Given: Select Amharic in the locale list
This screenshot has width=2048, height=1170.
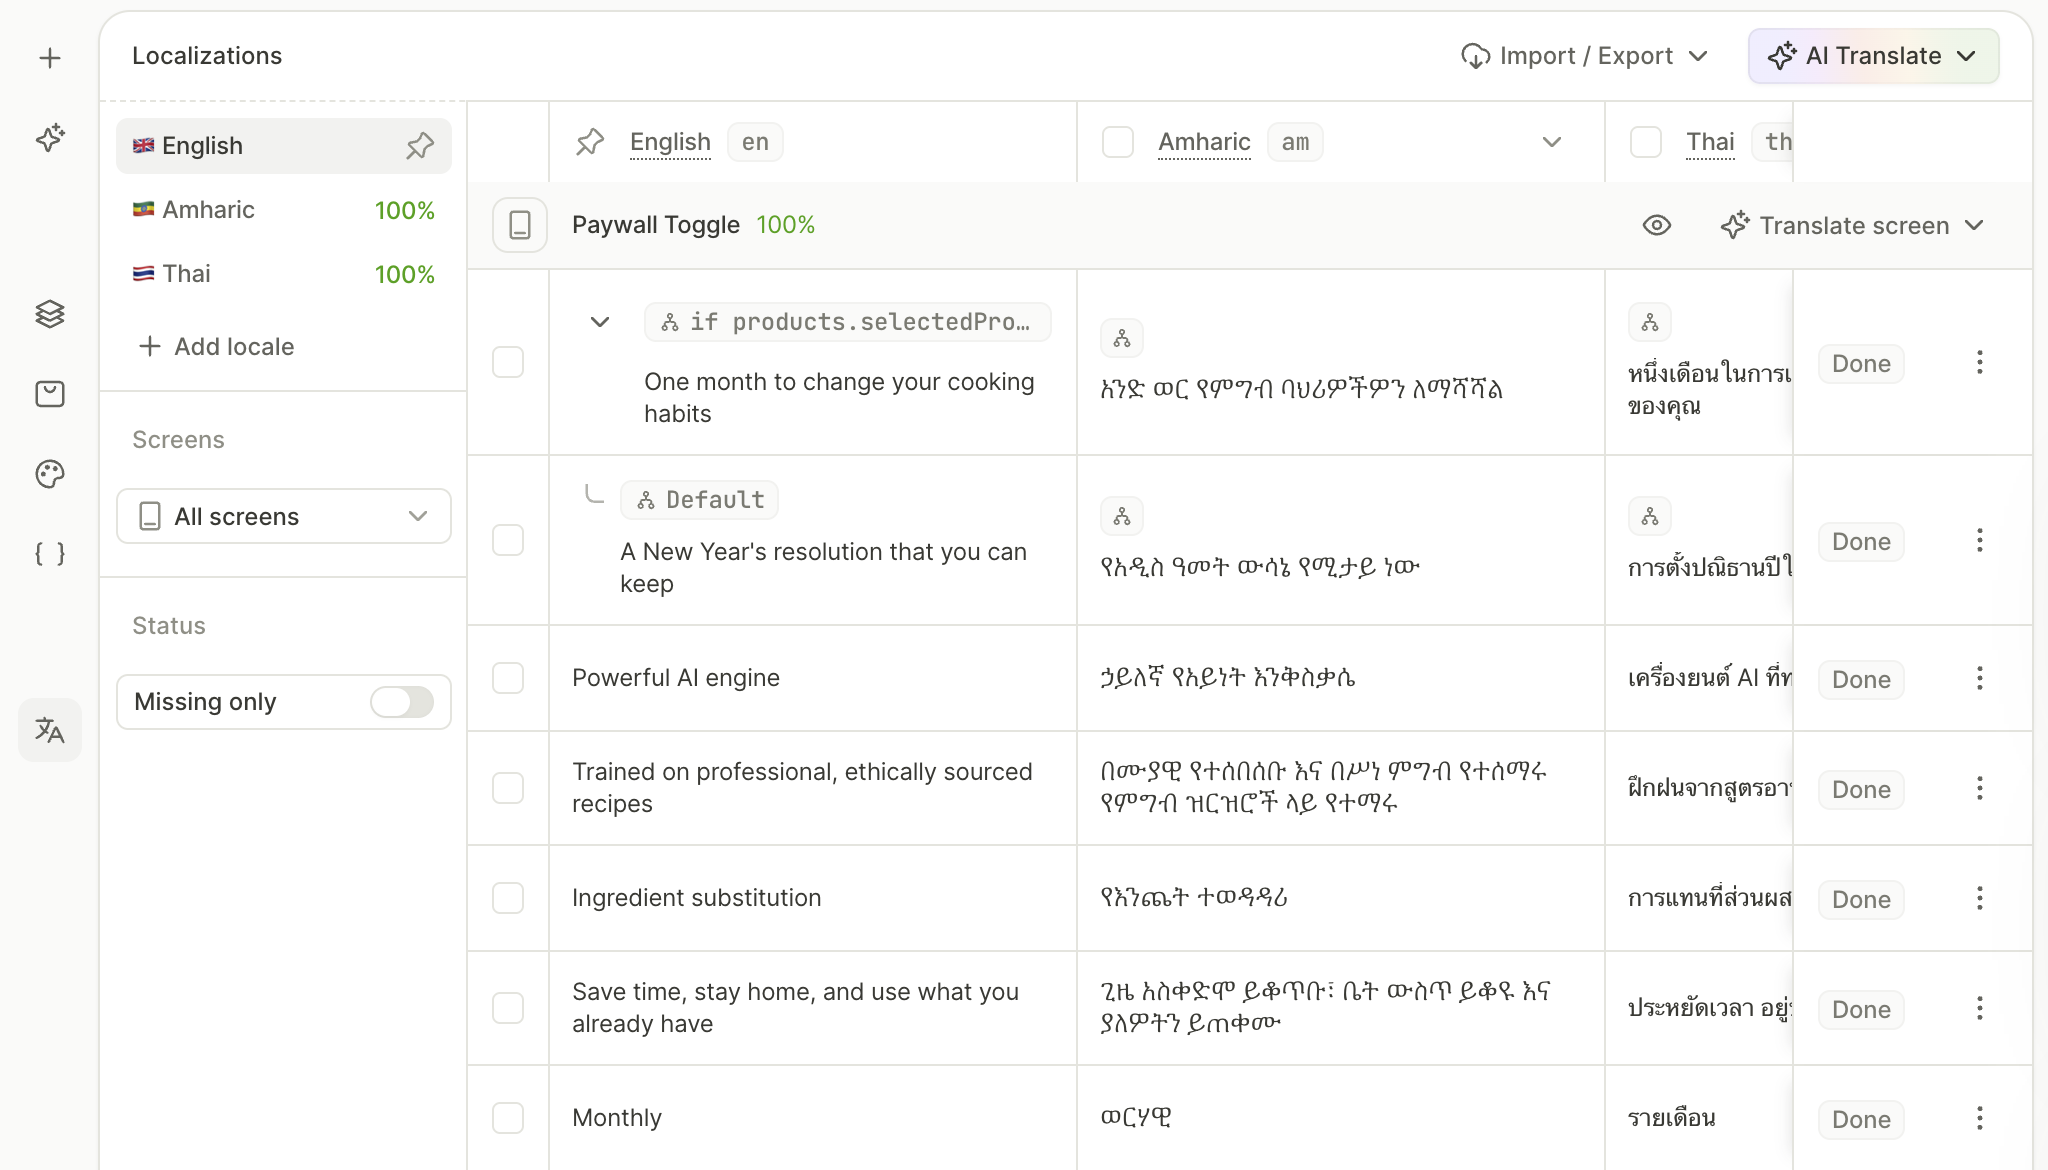Looking at the screenshot, I should pyautogui.click(x=284, y=210).
